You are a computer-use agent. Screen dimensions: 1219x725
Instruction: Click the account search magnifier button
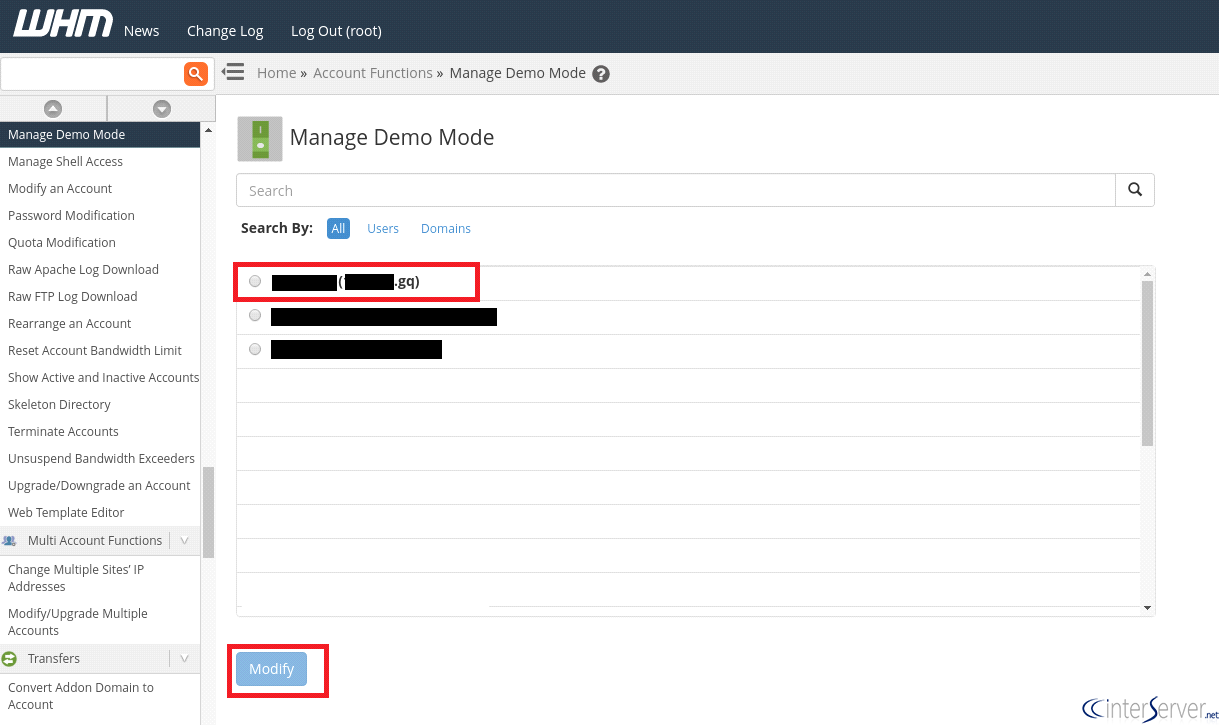(x=1135, y=190)
